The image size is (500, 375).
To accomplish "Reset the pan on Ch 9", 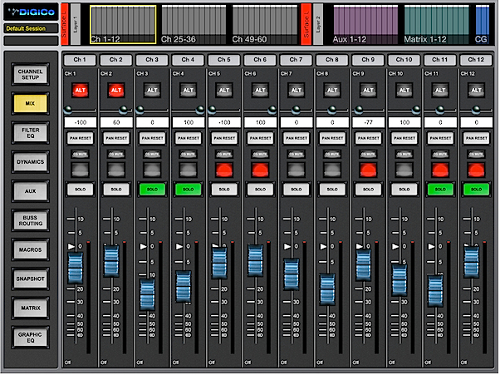I will pyautogui.click(x=368, y=138).
